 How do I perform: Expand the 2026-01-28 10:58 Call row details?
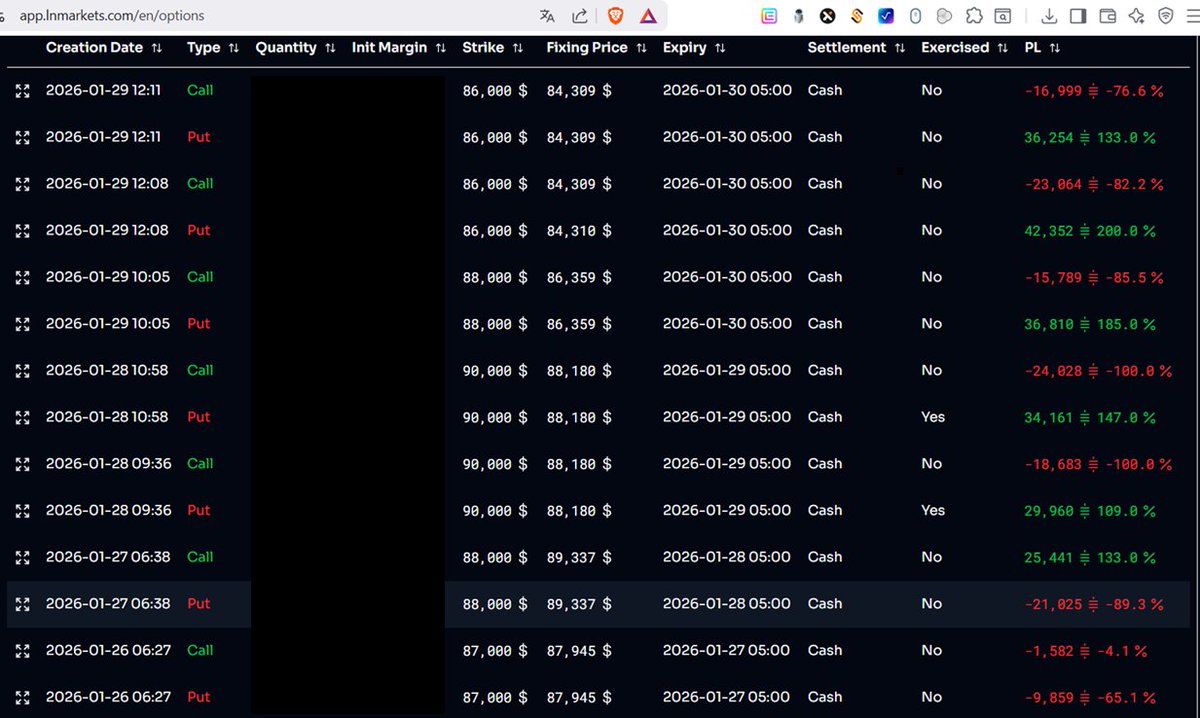pyautogui.click(x=23, y=371)
